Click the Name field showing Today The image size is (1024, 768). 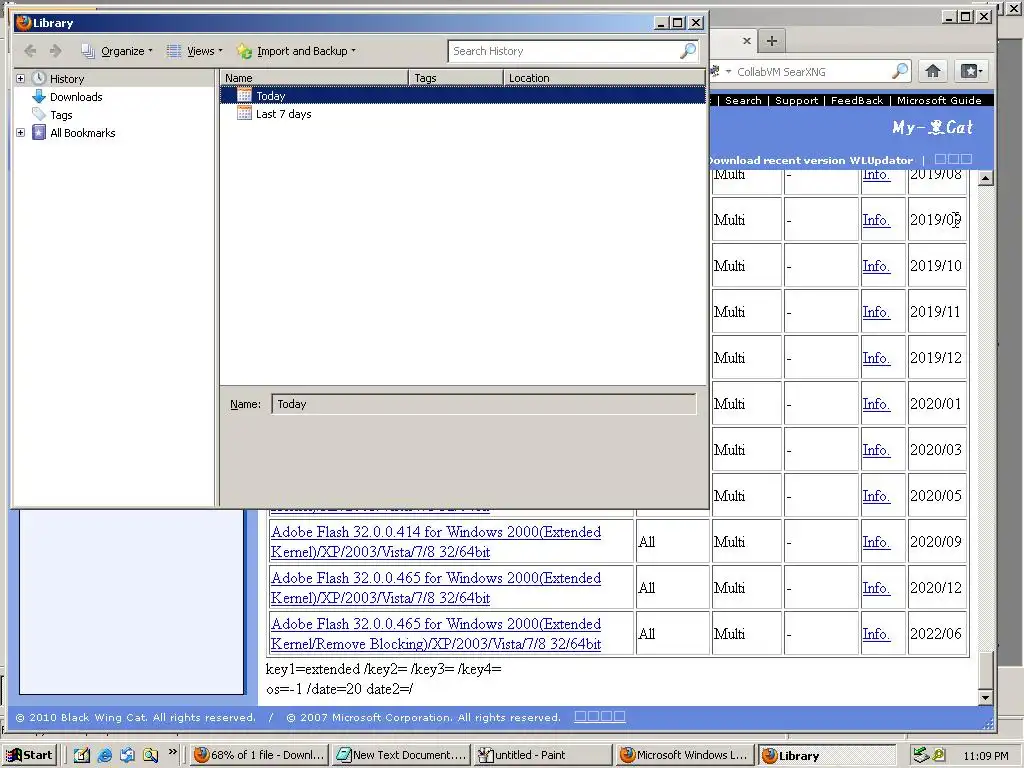tap(483, 404)
